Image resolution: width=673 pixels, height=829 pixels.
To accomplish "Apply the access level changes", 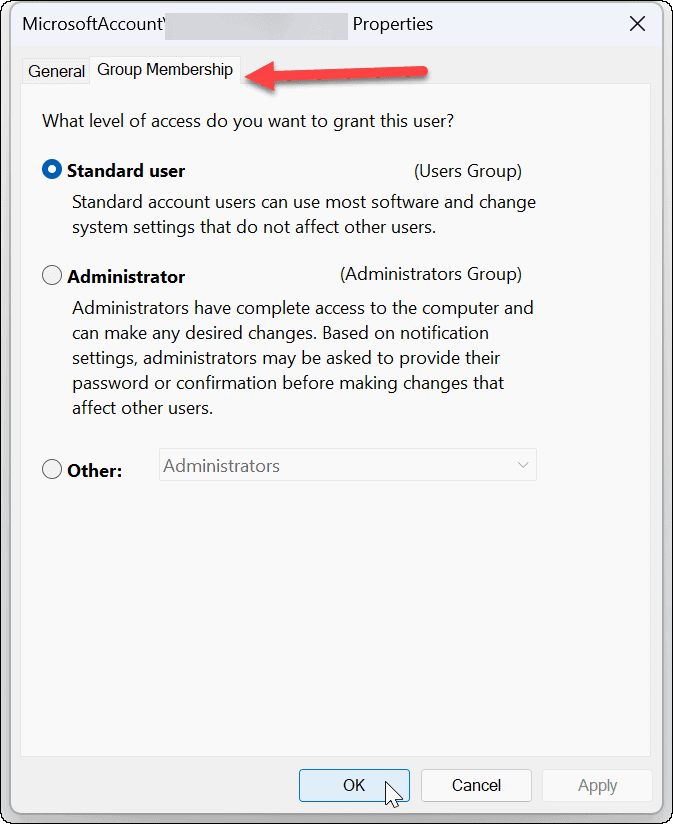I will point(597,785).
